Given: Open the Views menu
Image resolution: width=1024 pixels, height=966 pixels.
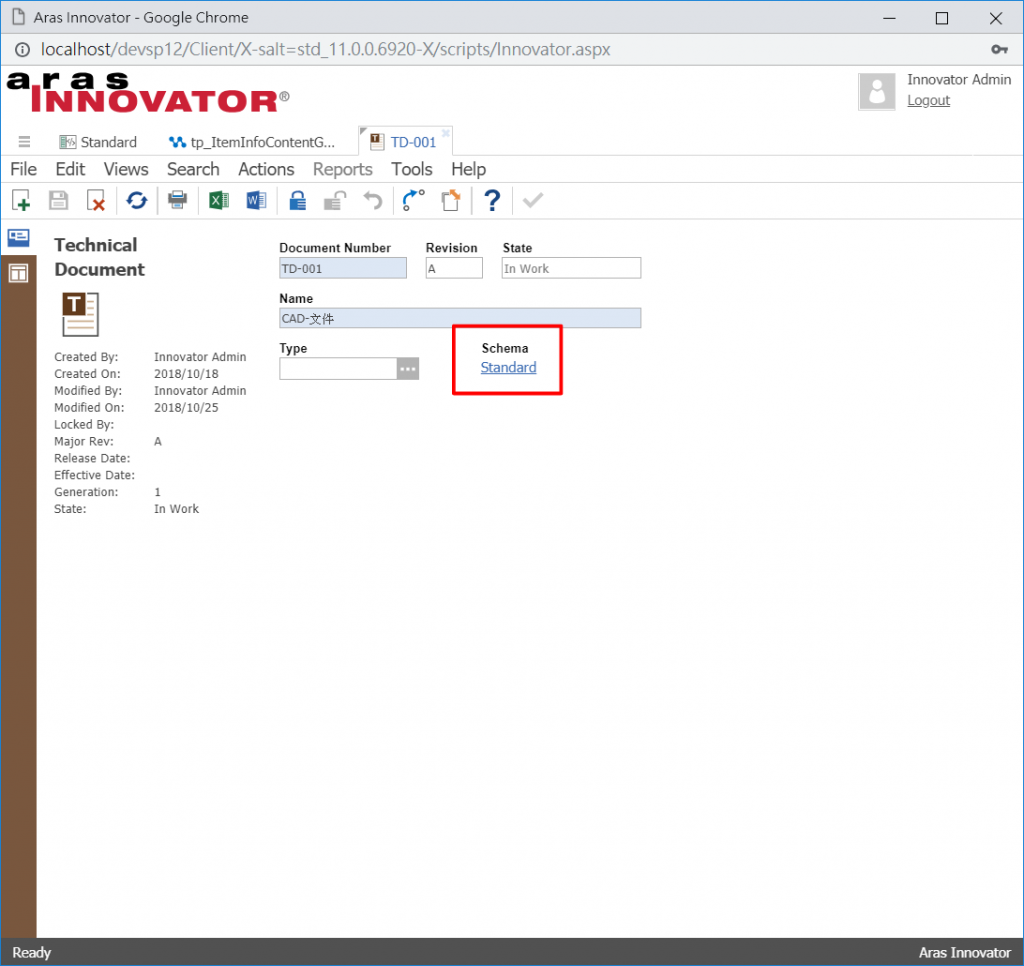Looking at the screenshot, I should (126, 169).
